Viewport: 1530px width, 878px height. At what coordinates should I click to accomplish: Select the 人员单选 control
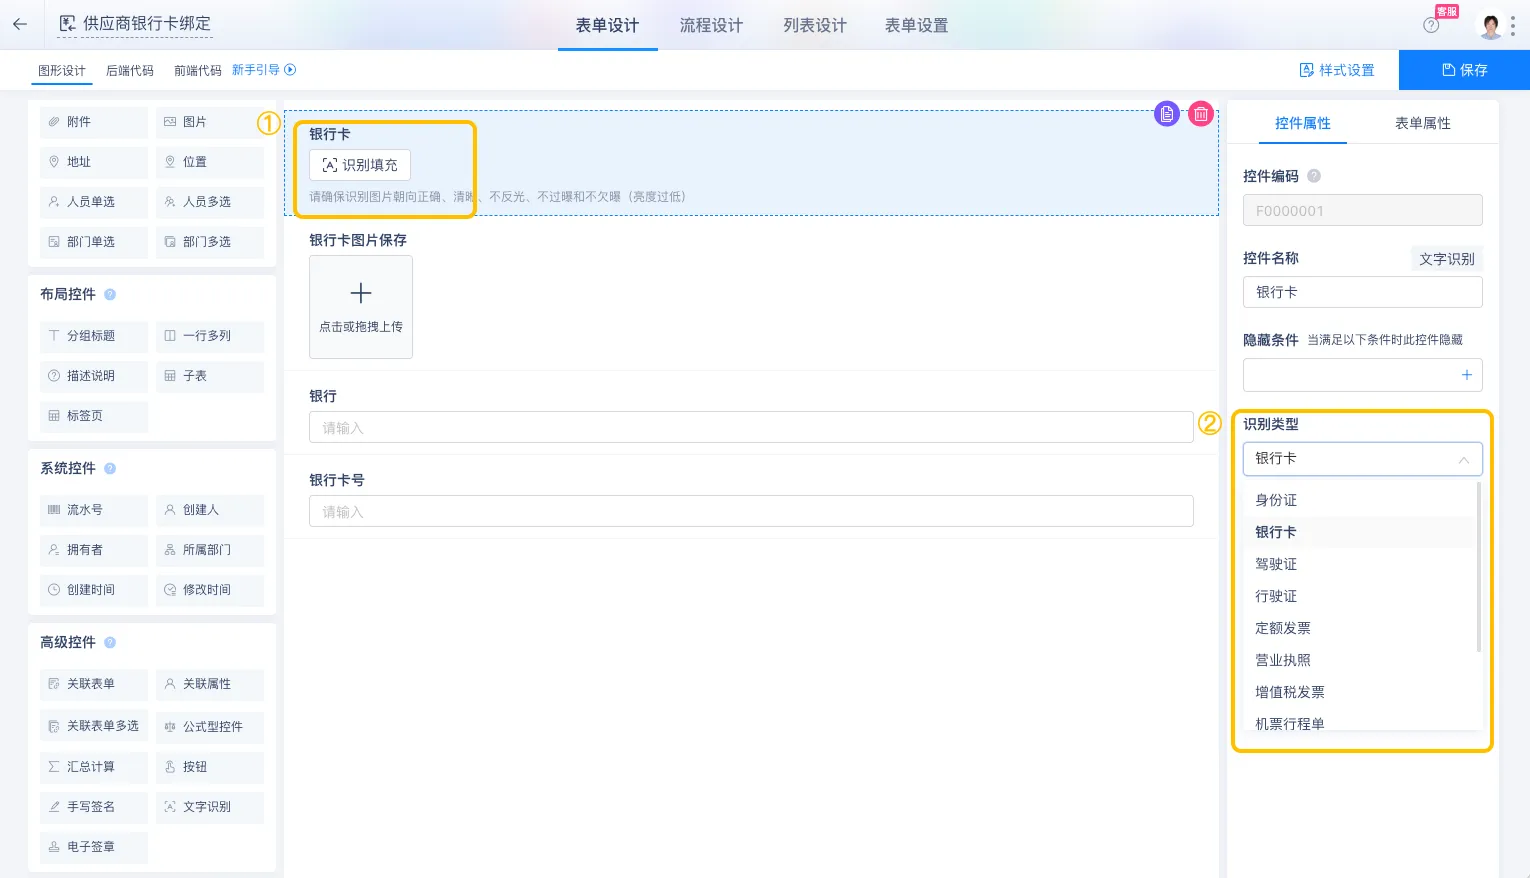click(94, 202)
